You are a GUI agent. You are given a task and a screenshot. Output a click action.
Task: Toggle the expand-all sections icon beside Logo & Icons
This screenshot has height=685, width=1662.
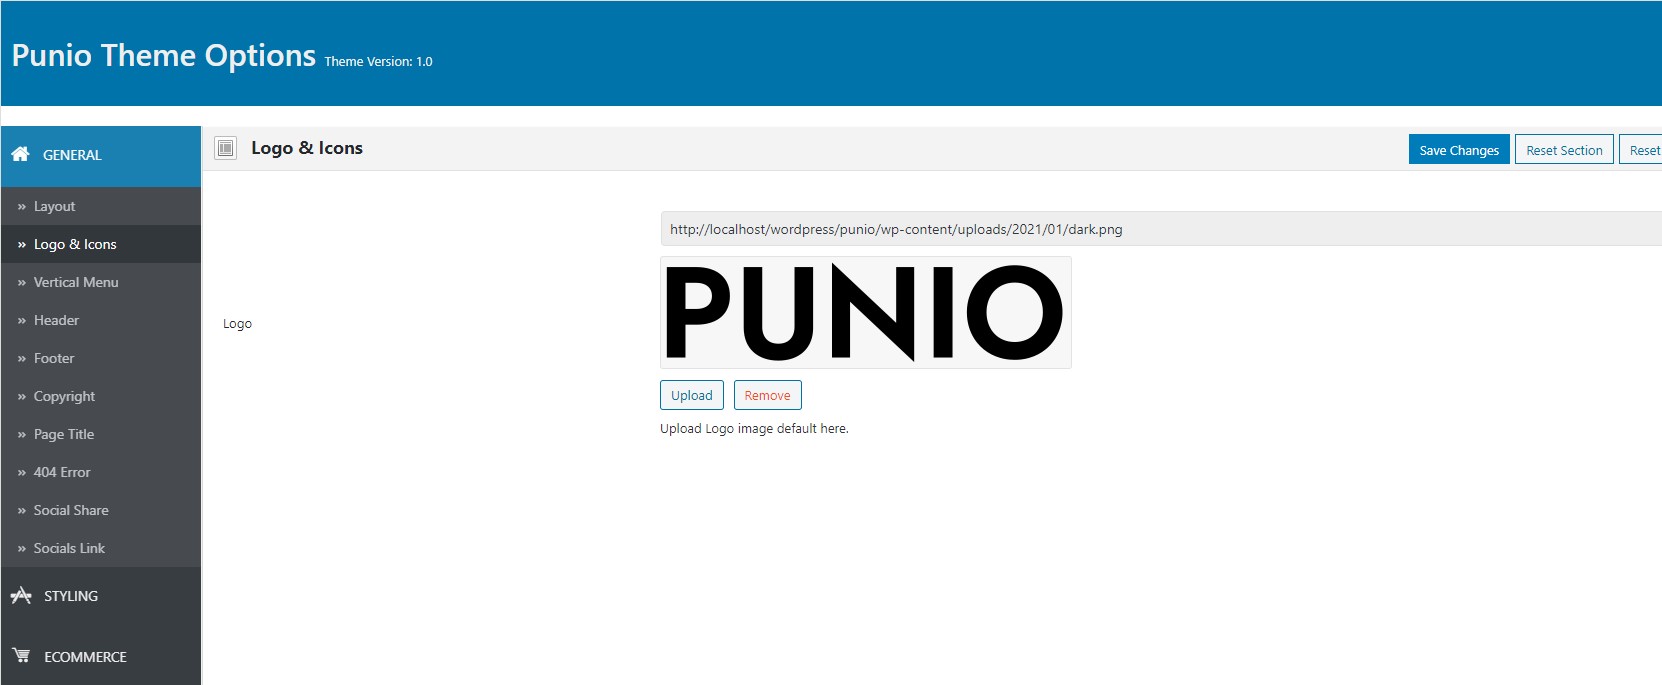226,148
